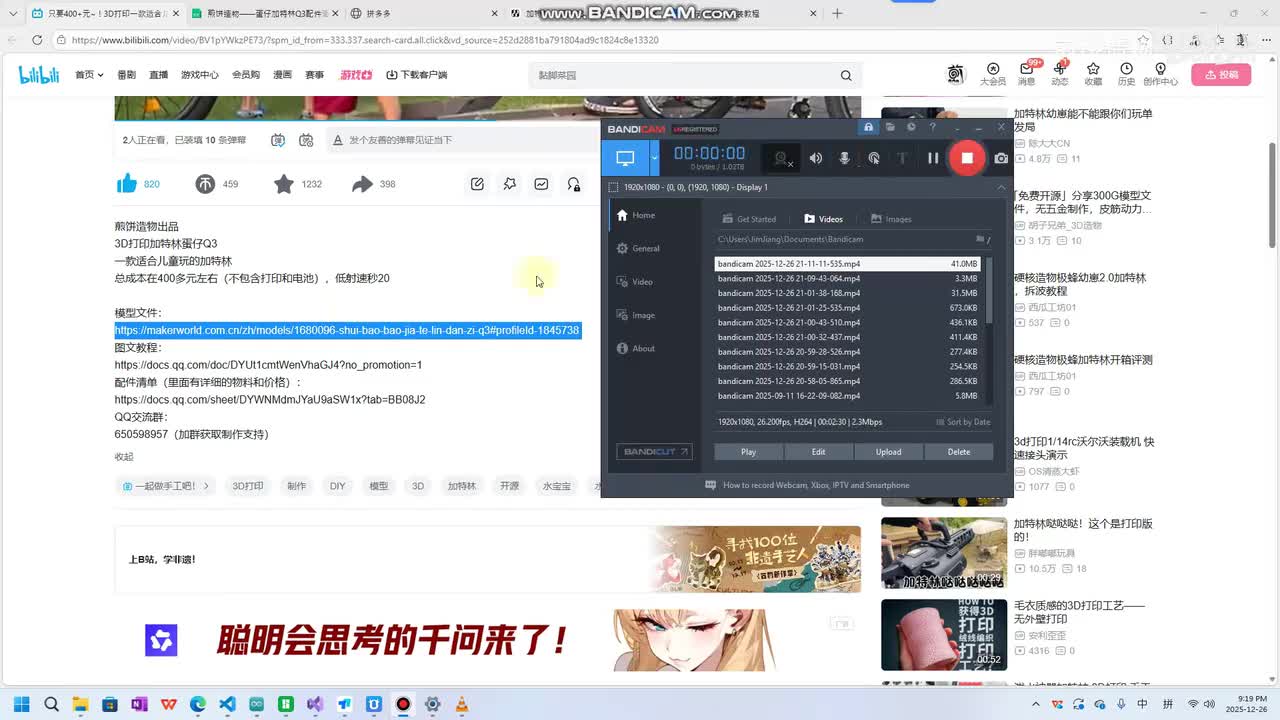Select bandicam 2025-12-26 21-09-43-064.mp4
The width and height of the screenshot is (1280, 720).
coord(848,278)
